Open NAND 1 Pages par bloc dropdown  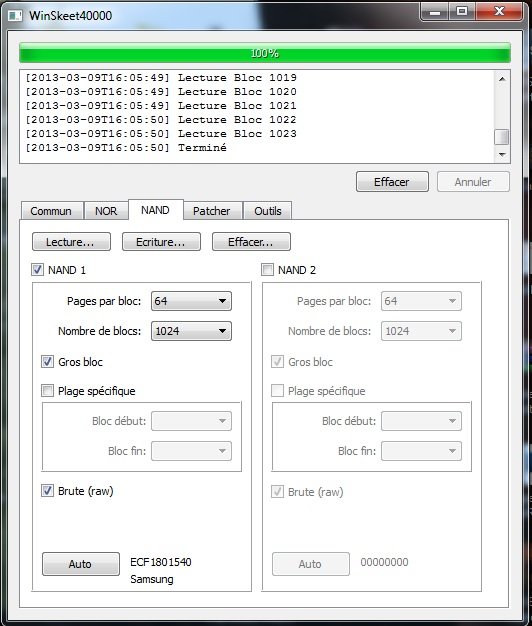[191, 301]
